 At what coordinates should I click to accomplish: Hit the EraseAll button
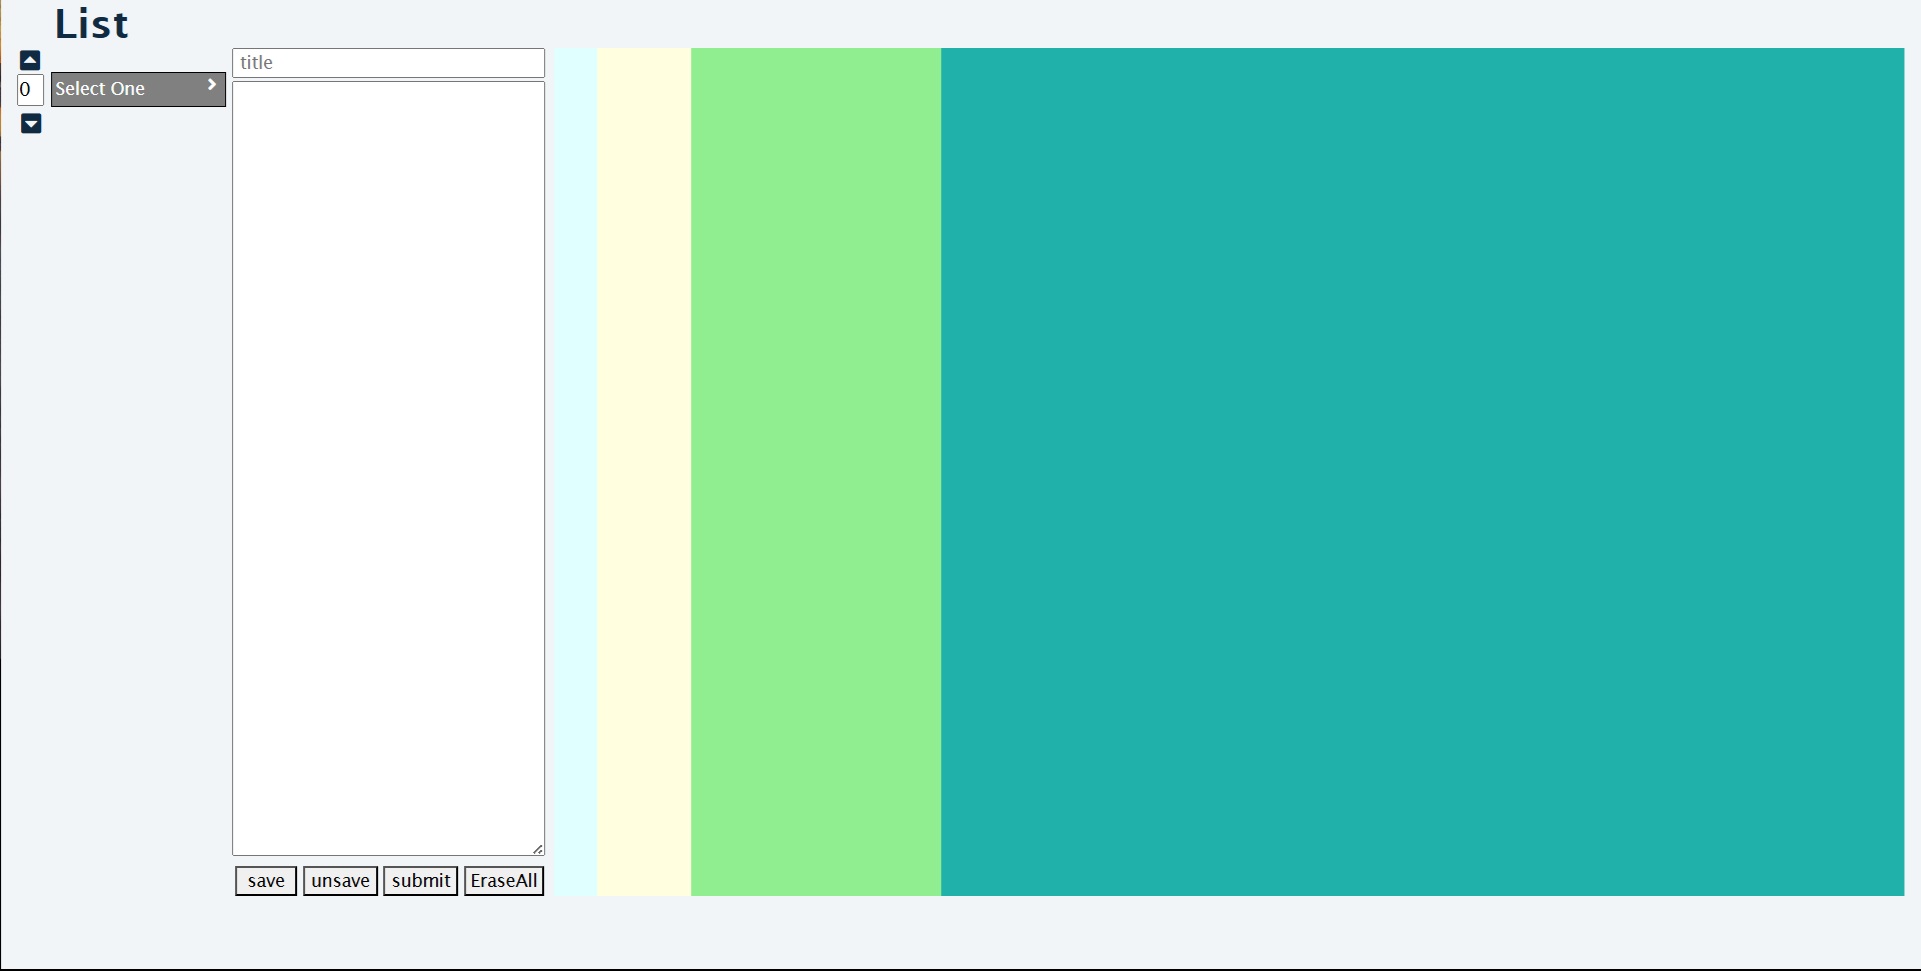pyautogui.click(x=504, y=881)
